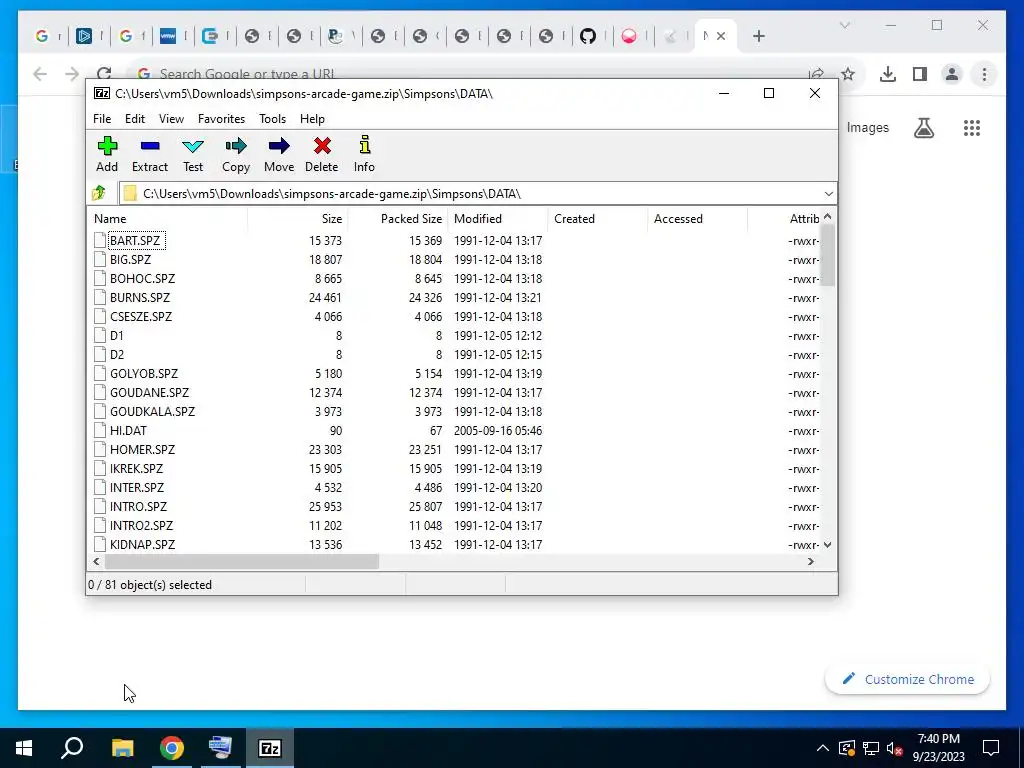The width and height of the screenshot is (1024, 768).
Task: Click the file icon beside HI.DAT
Action: (99, 430)
